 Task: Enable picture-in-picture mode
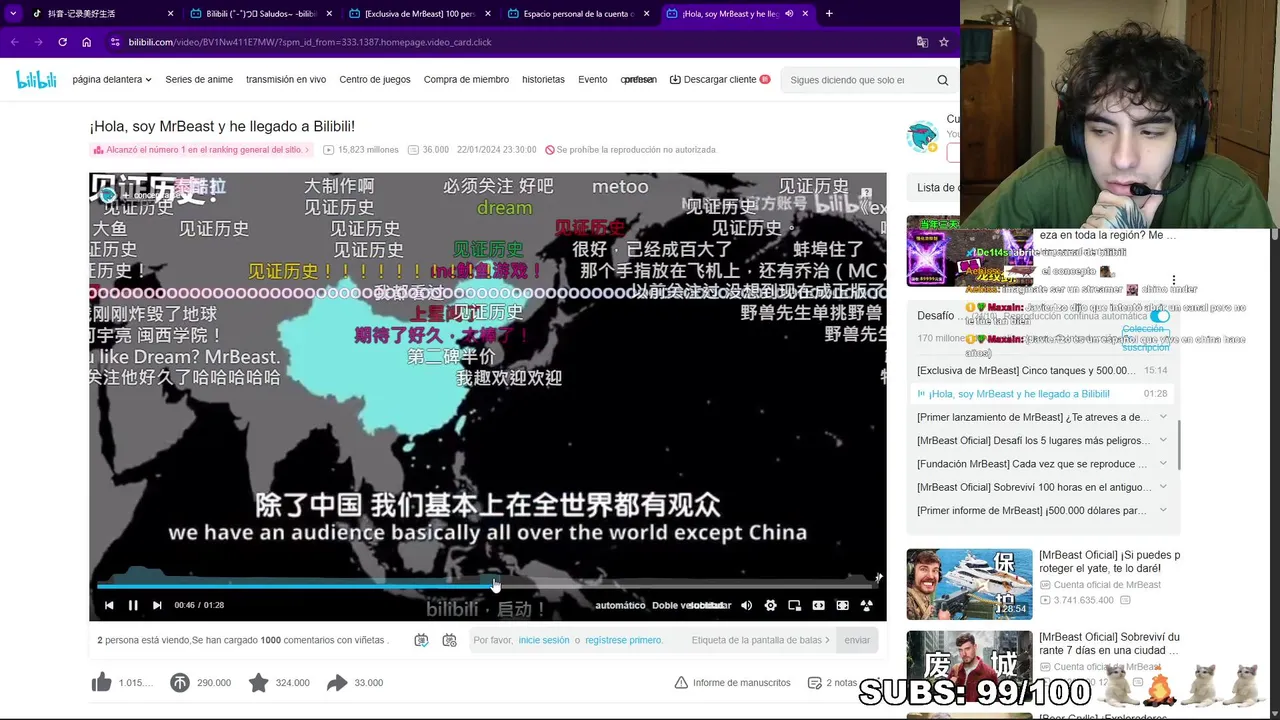(794, 605)
